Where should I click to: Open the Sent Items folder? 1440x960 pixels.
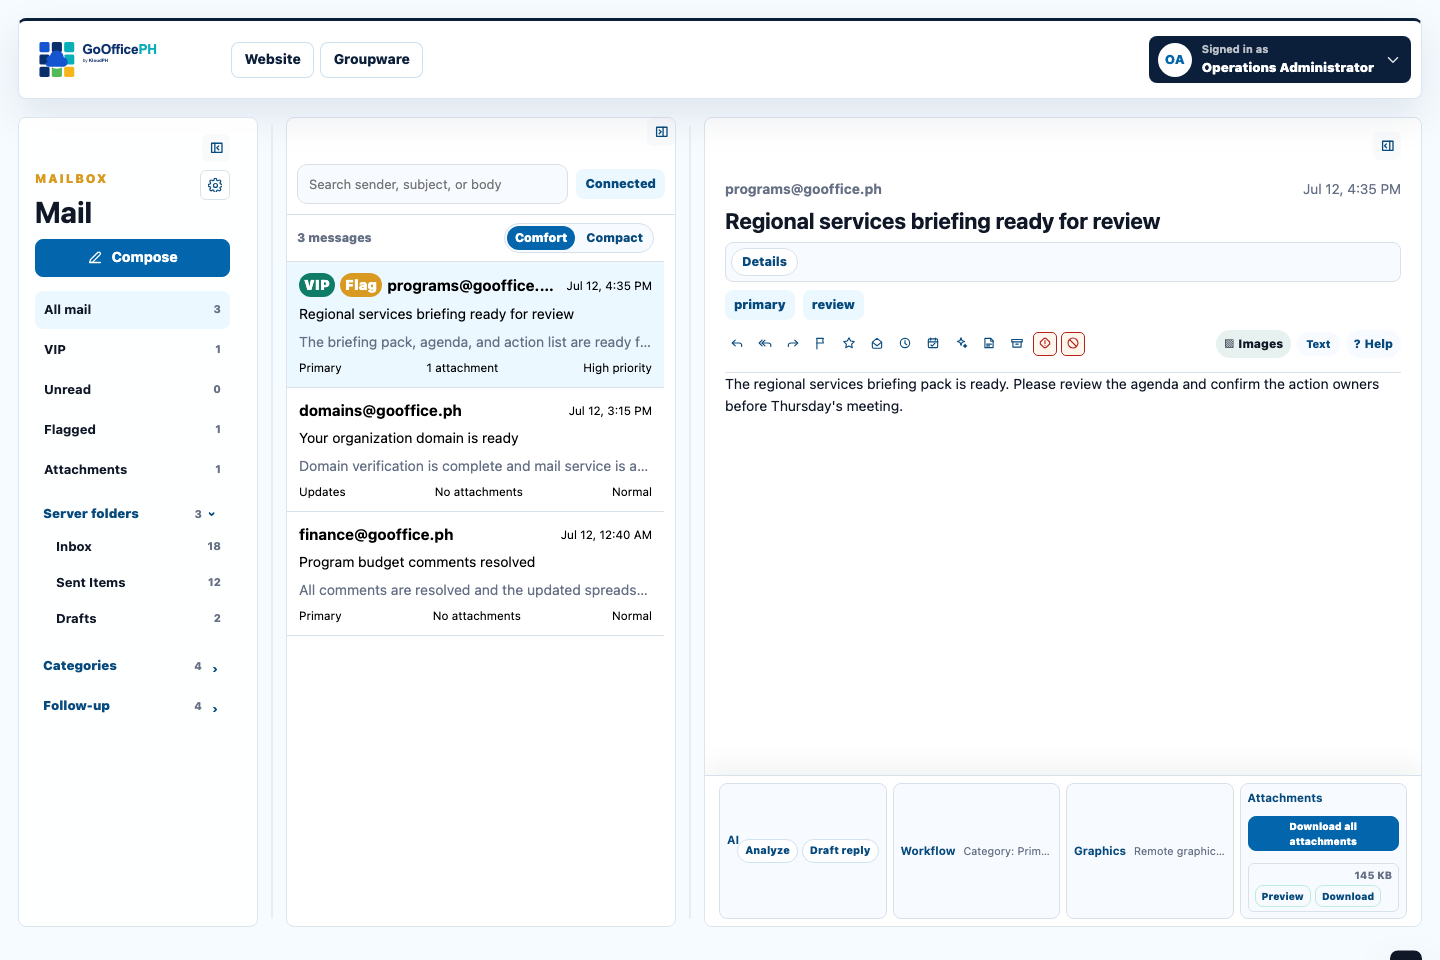pos(138,583)
